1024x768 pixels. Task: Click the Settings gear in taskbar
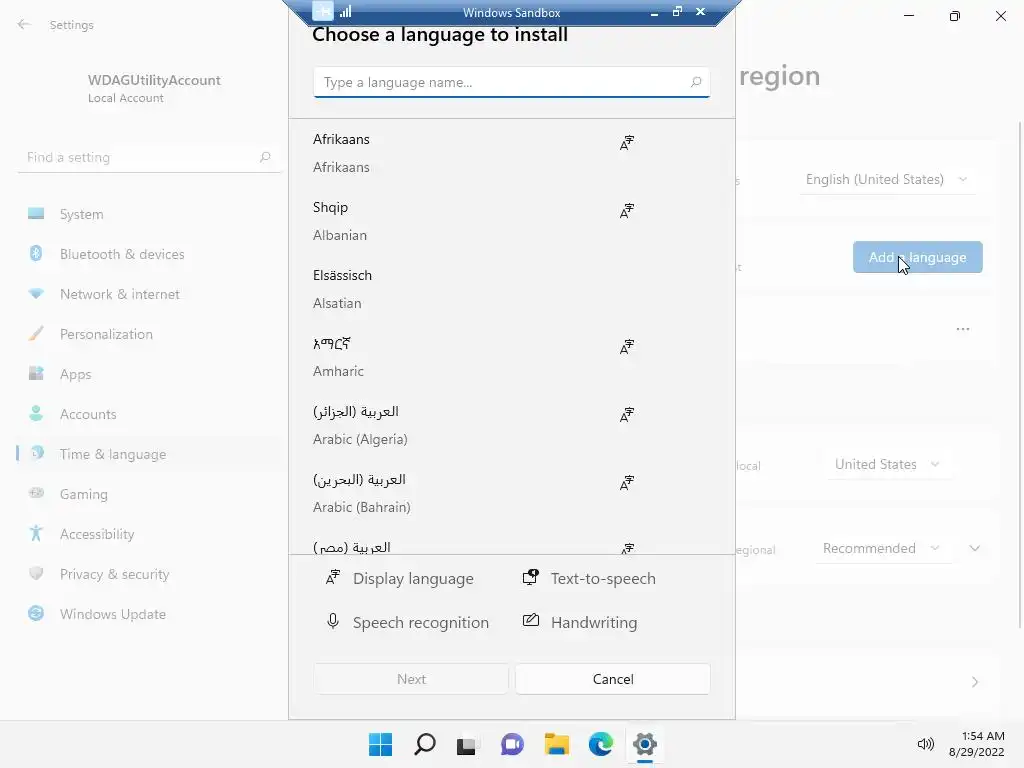click(x=645, y=744)
